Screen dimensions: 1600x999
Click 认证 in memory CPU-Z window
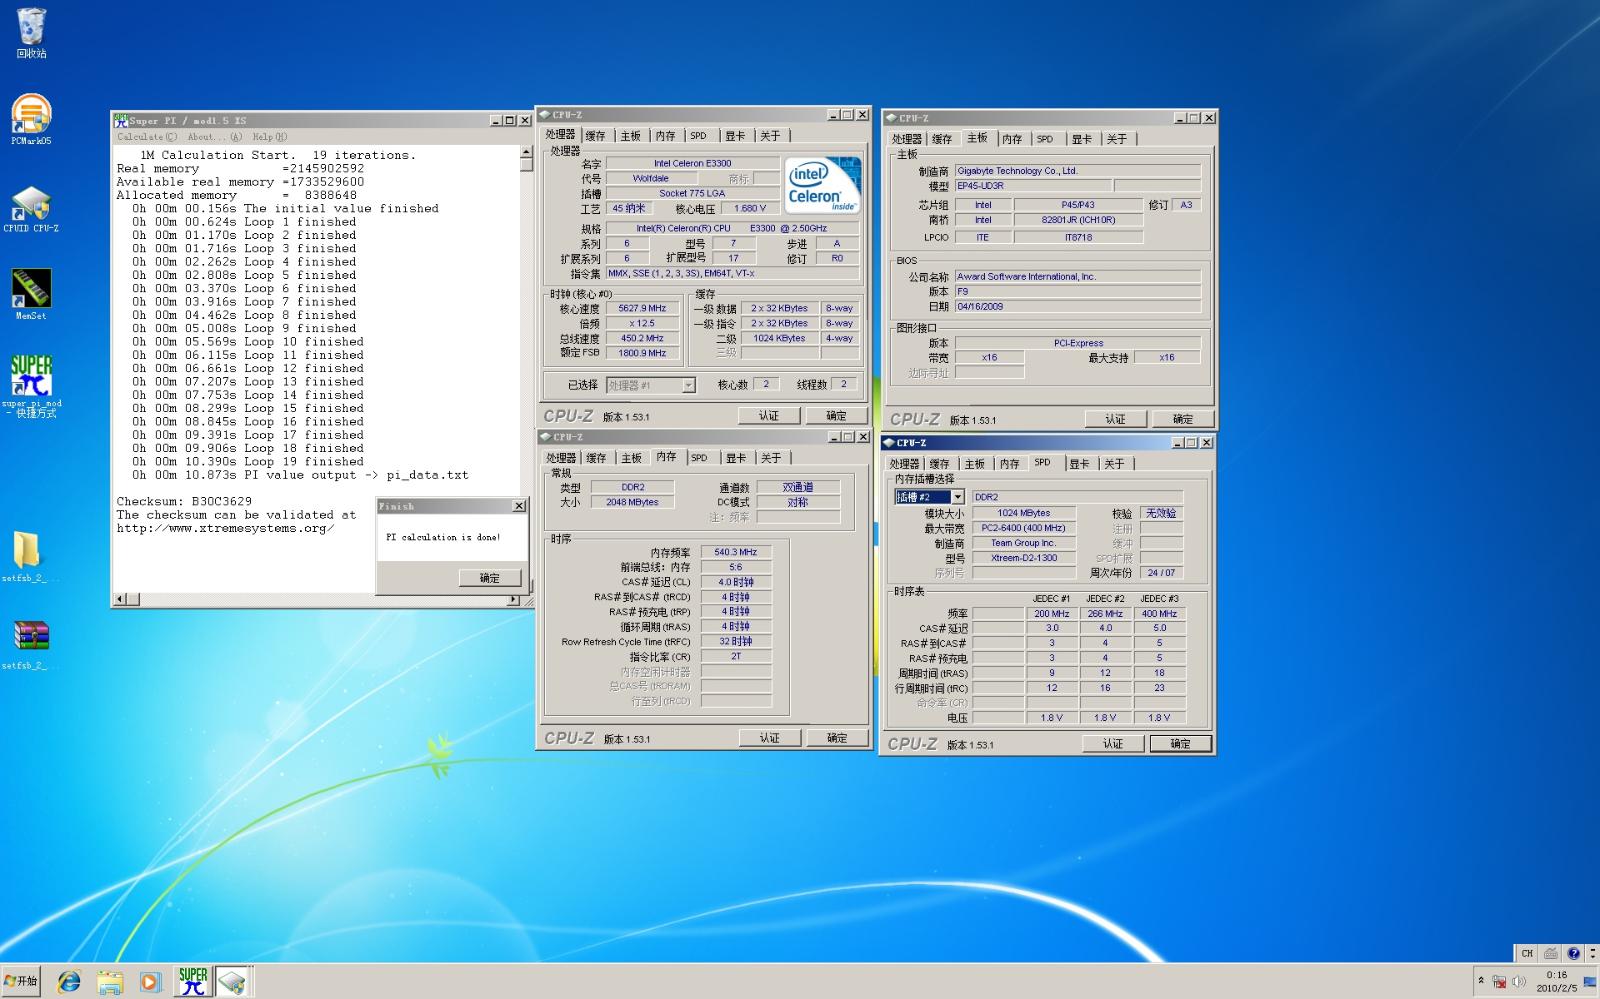pos(769,738)
